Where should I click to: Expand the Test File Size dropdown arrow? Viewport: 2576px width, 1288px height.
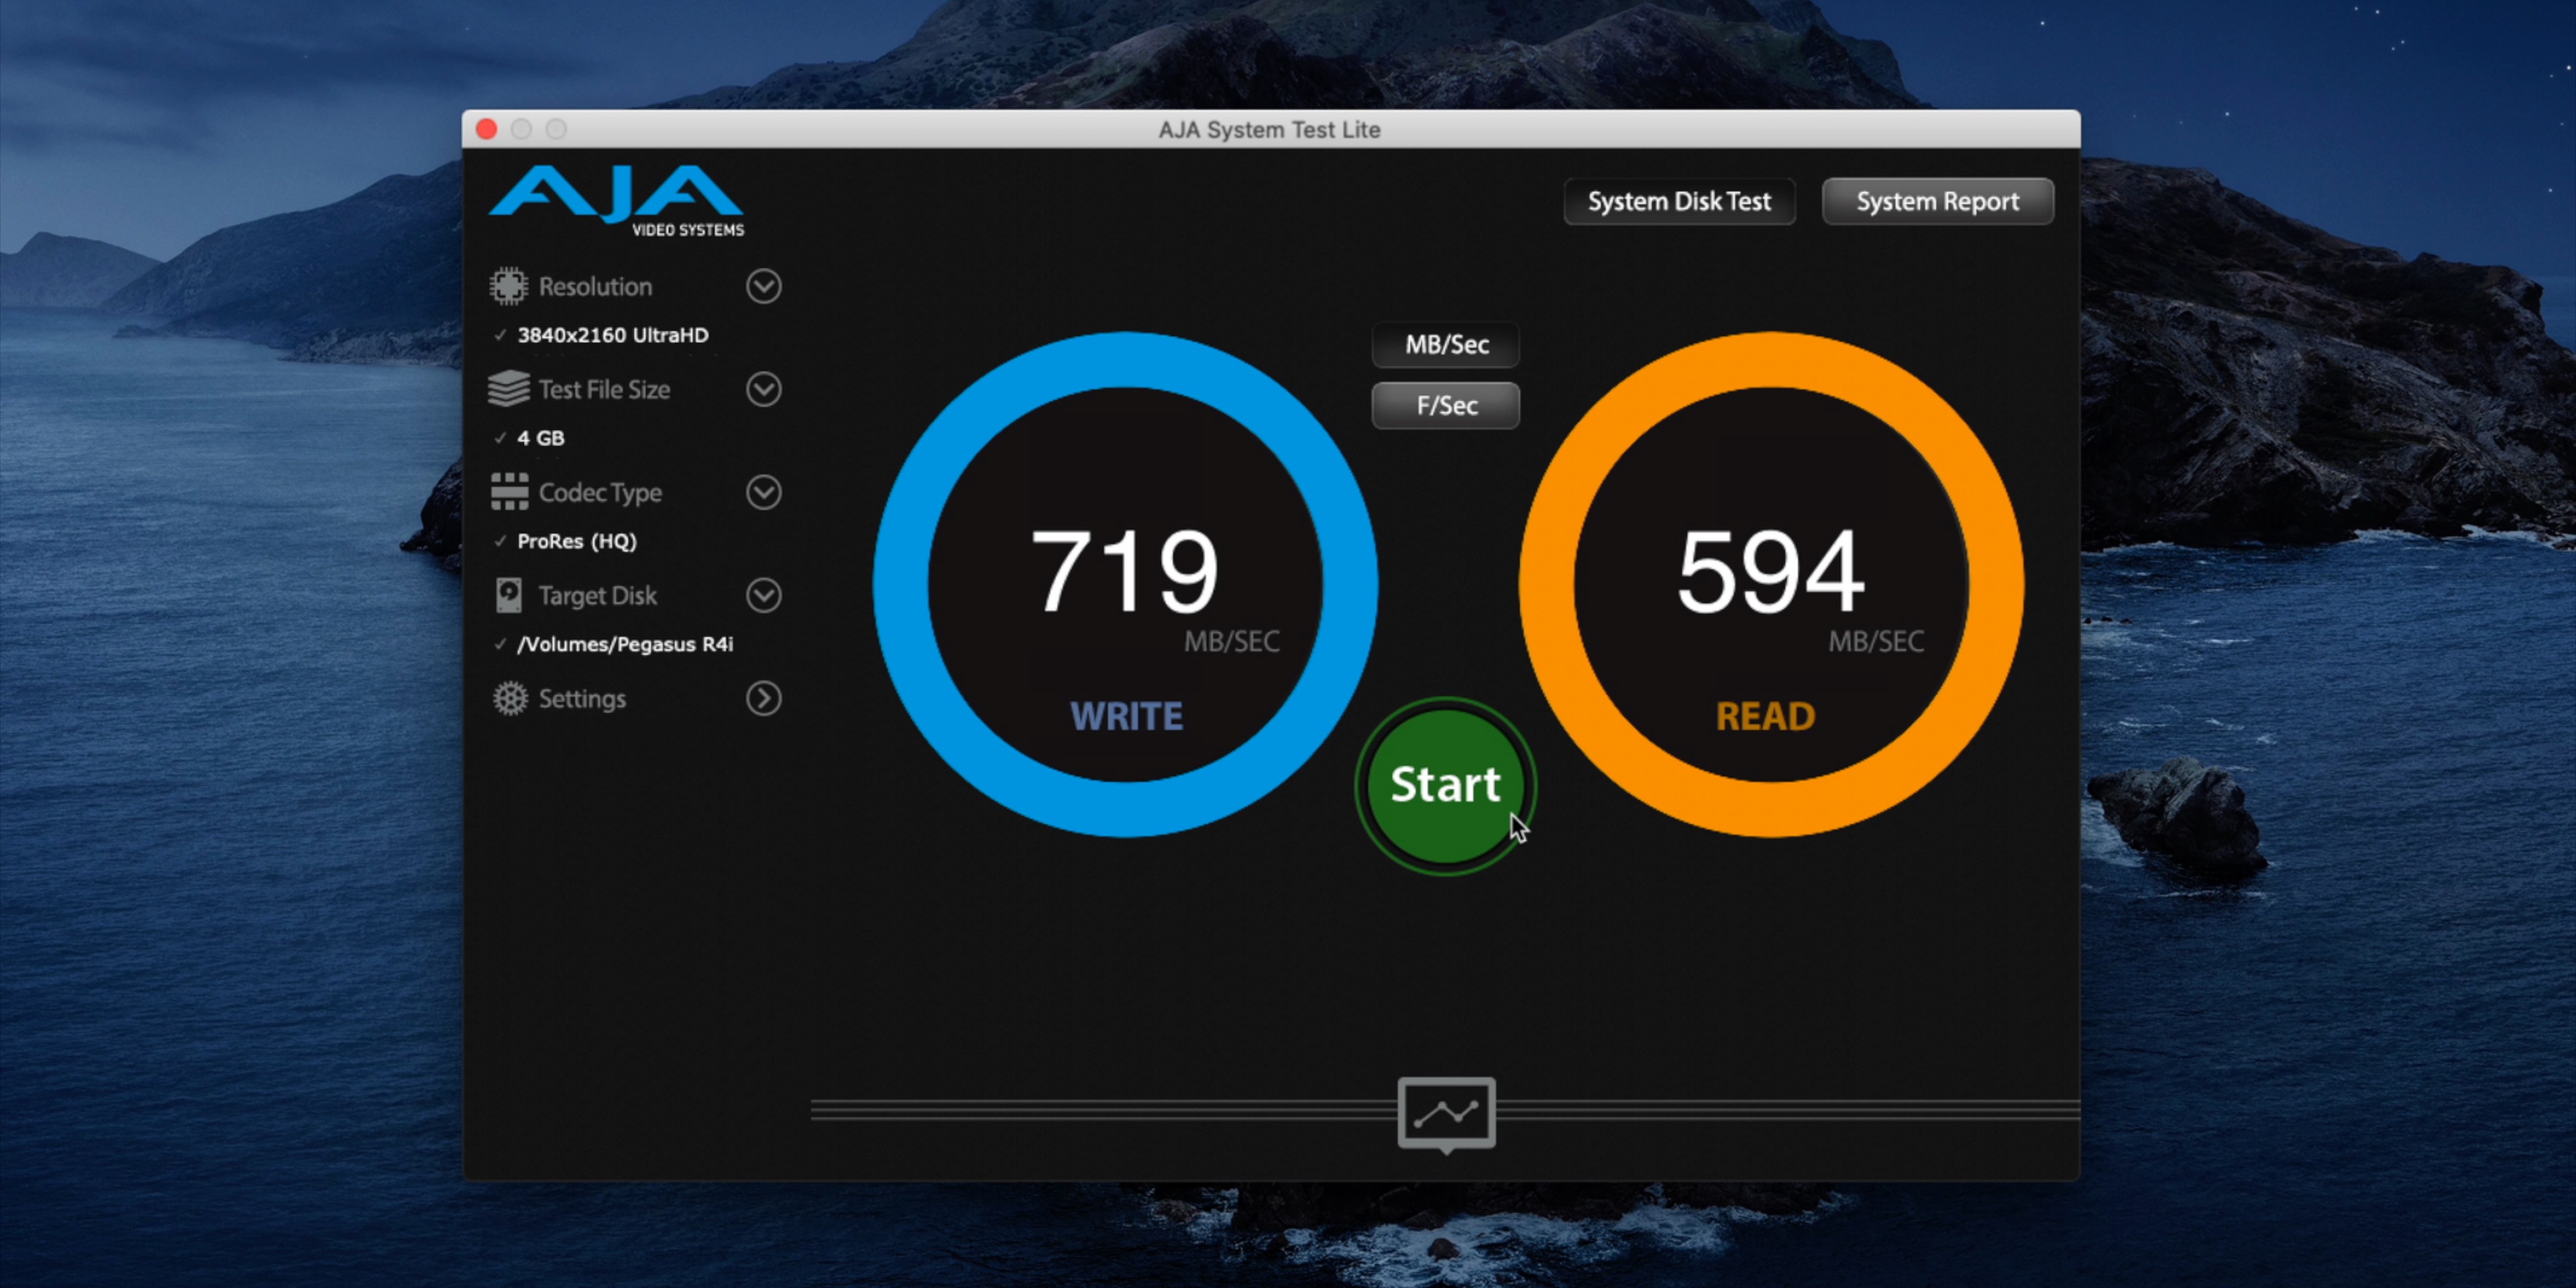tap(763, 389)
